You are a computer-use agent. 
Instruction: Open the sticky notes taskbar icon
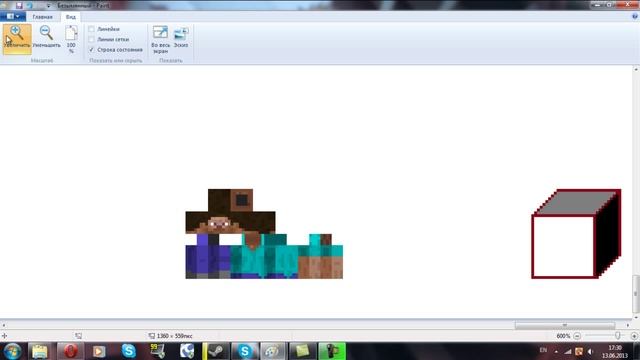click(302, 351)
